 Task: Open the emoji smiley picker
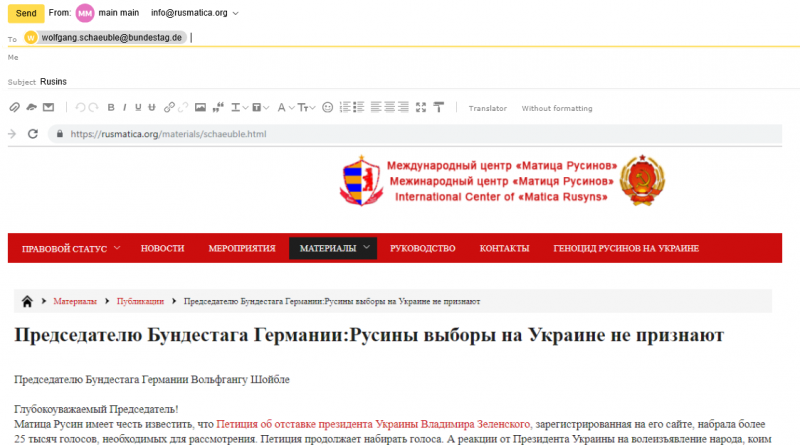click(x=328, y=107)
